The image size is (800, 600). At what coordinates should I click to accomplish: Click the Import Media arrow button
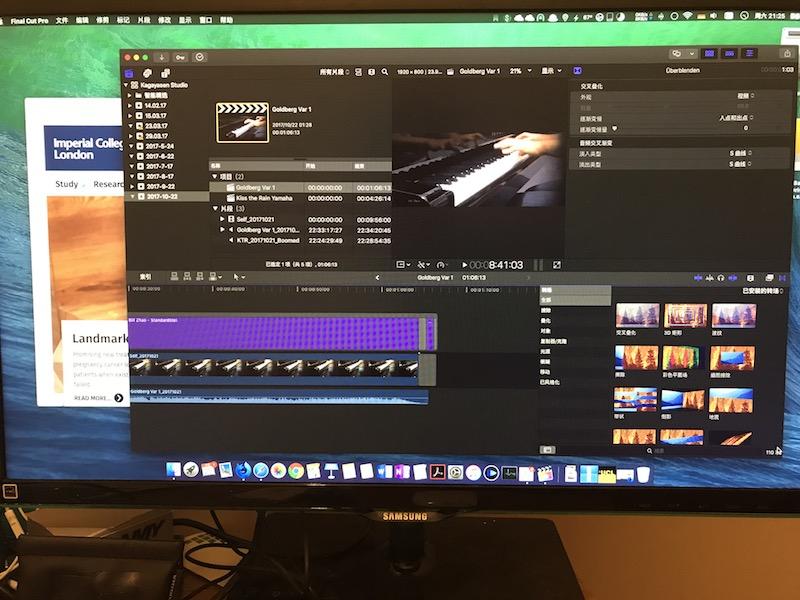pyautogui.click(x=162, y=57)
